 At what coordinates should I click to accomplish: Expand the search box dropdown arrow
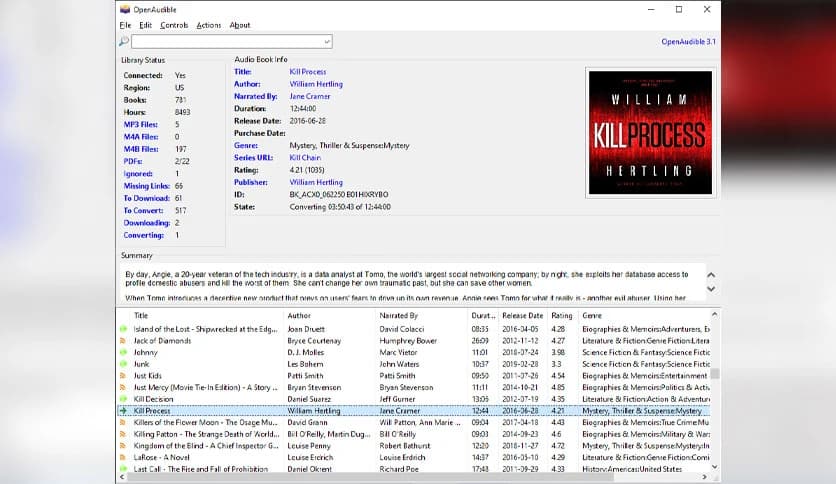327,42
